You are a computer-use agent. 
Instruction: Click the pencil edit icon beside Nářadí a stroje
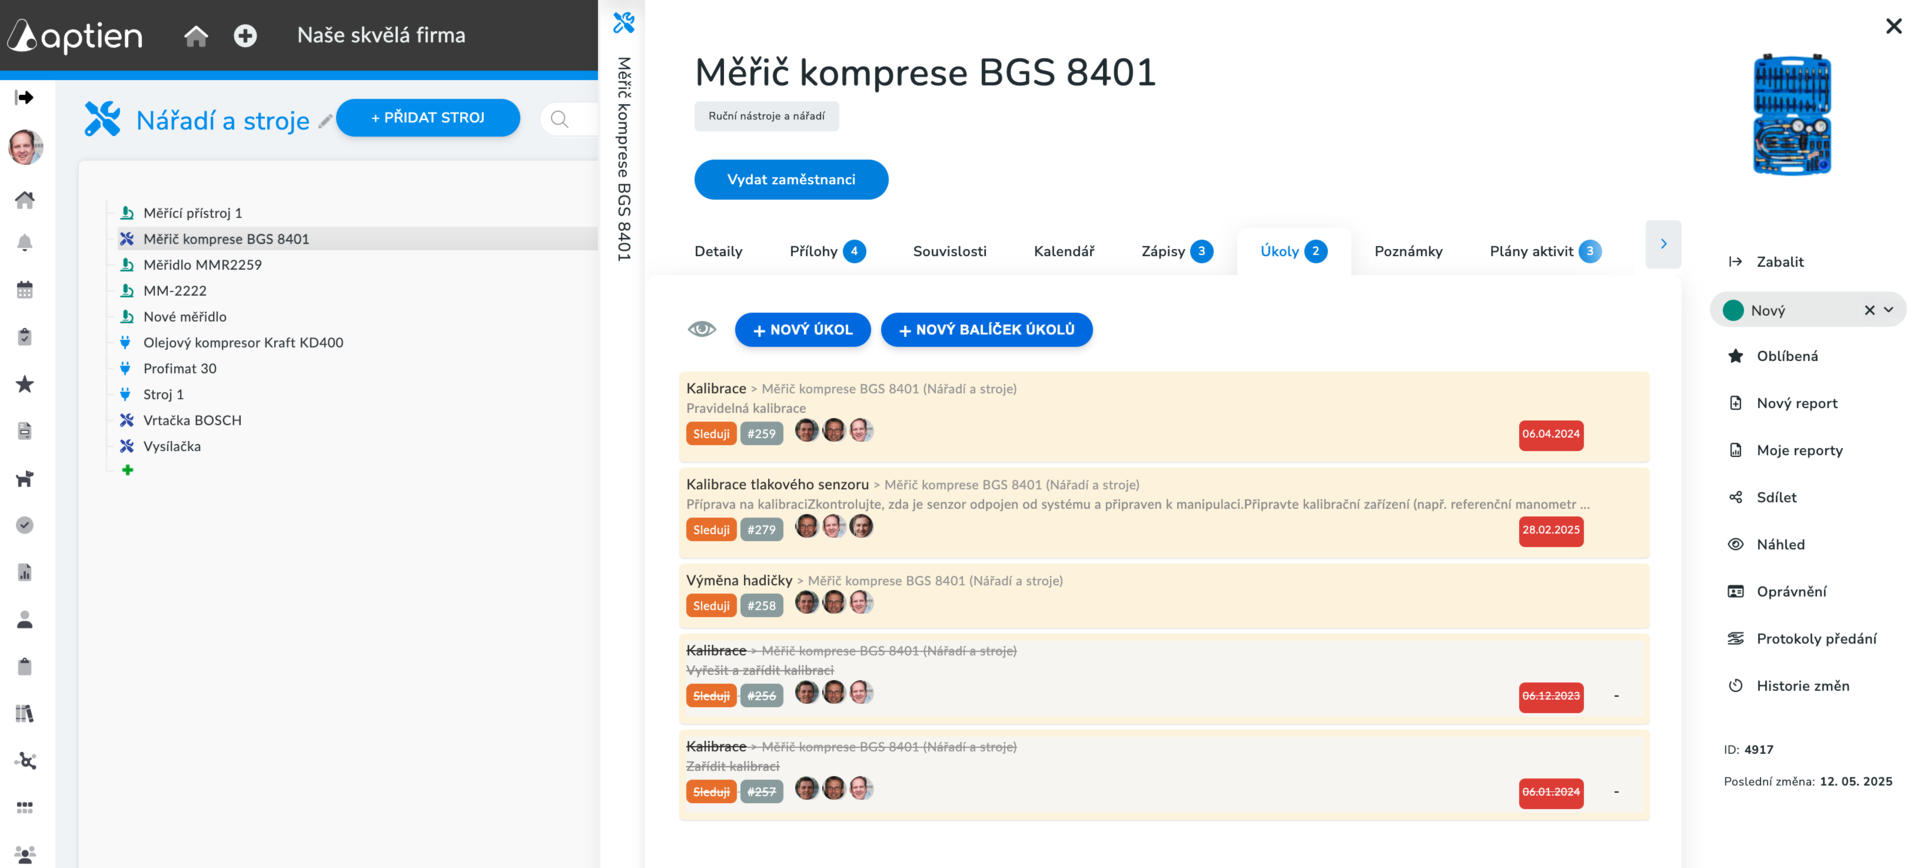325,121
